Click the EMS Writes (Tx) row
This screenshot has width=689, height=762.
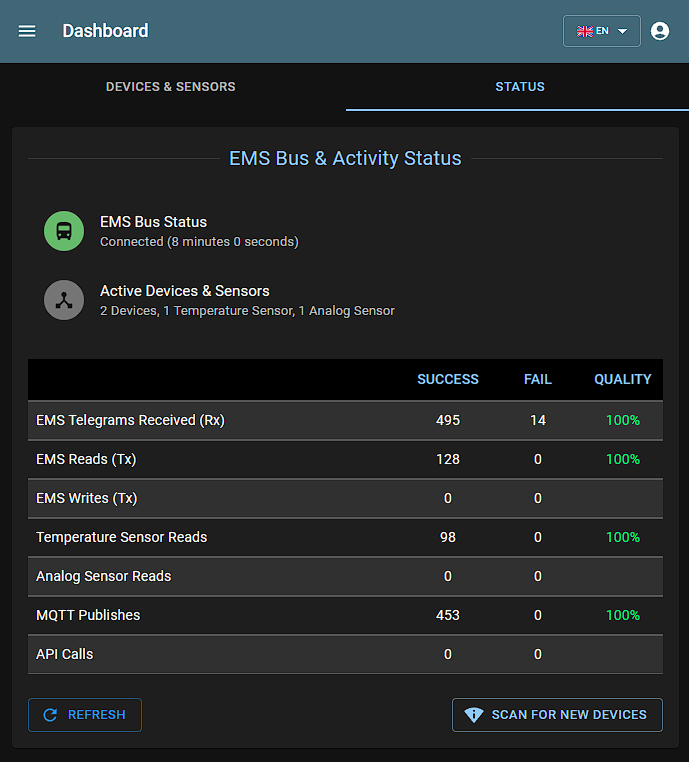(345, 498)
